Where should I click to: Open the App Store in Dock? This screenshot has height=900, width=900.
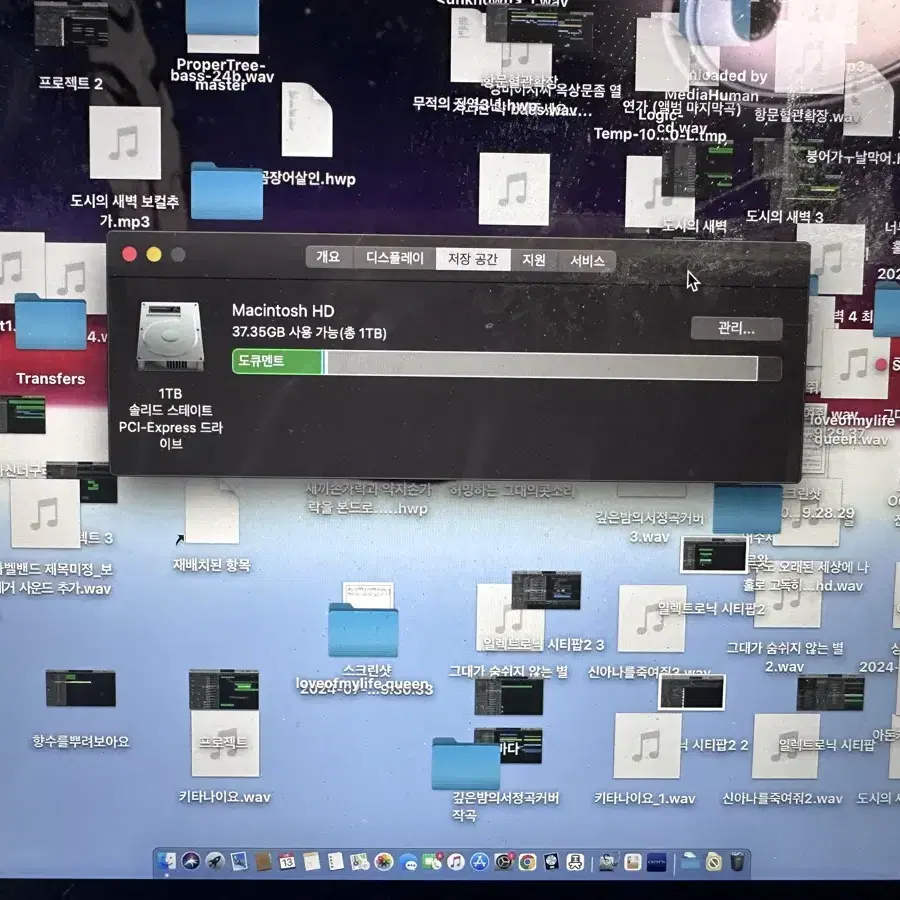[x=479, y=862]
